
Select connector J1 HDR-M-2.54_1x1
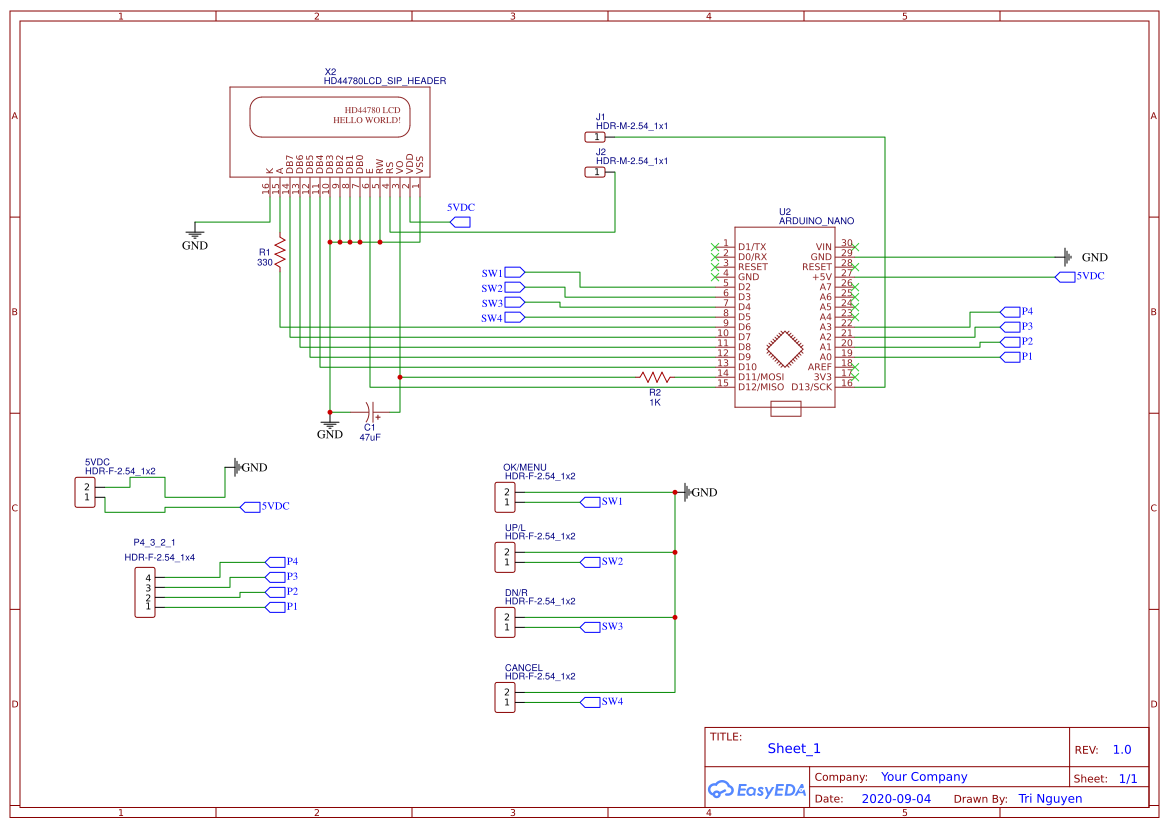[x=593, y=135]
